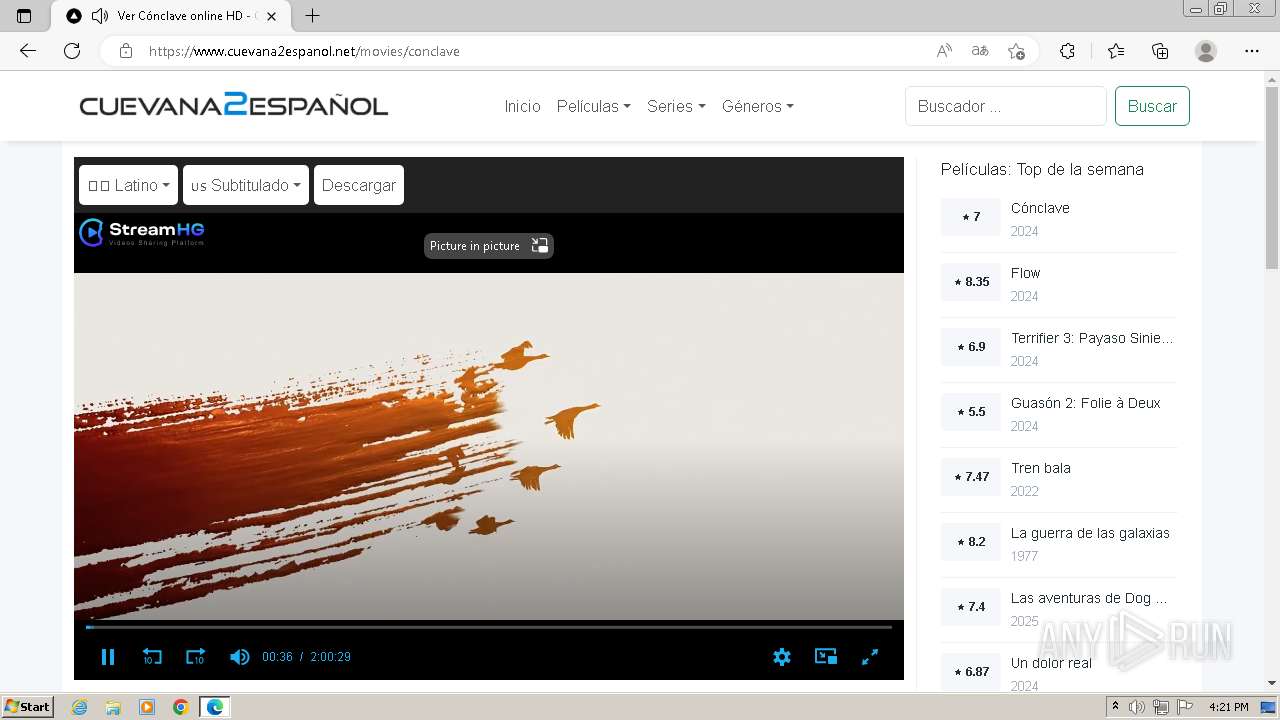Image resolution: width=1280 pixels, height=720 pixels.
Task: Expand the Géneros menu
Action: click(x=758, y=106)
